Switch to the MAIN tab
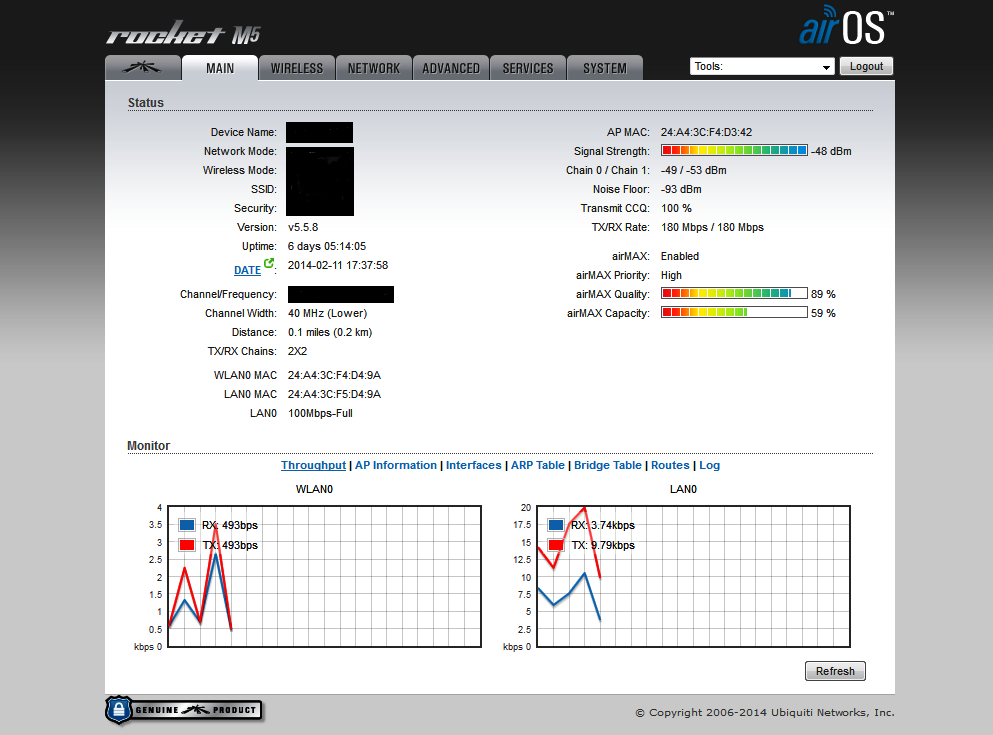The height and width of the screenshot is (735, 993). pyautogui.click(x=220, y=68)
